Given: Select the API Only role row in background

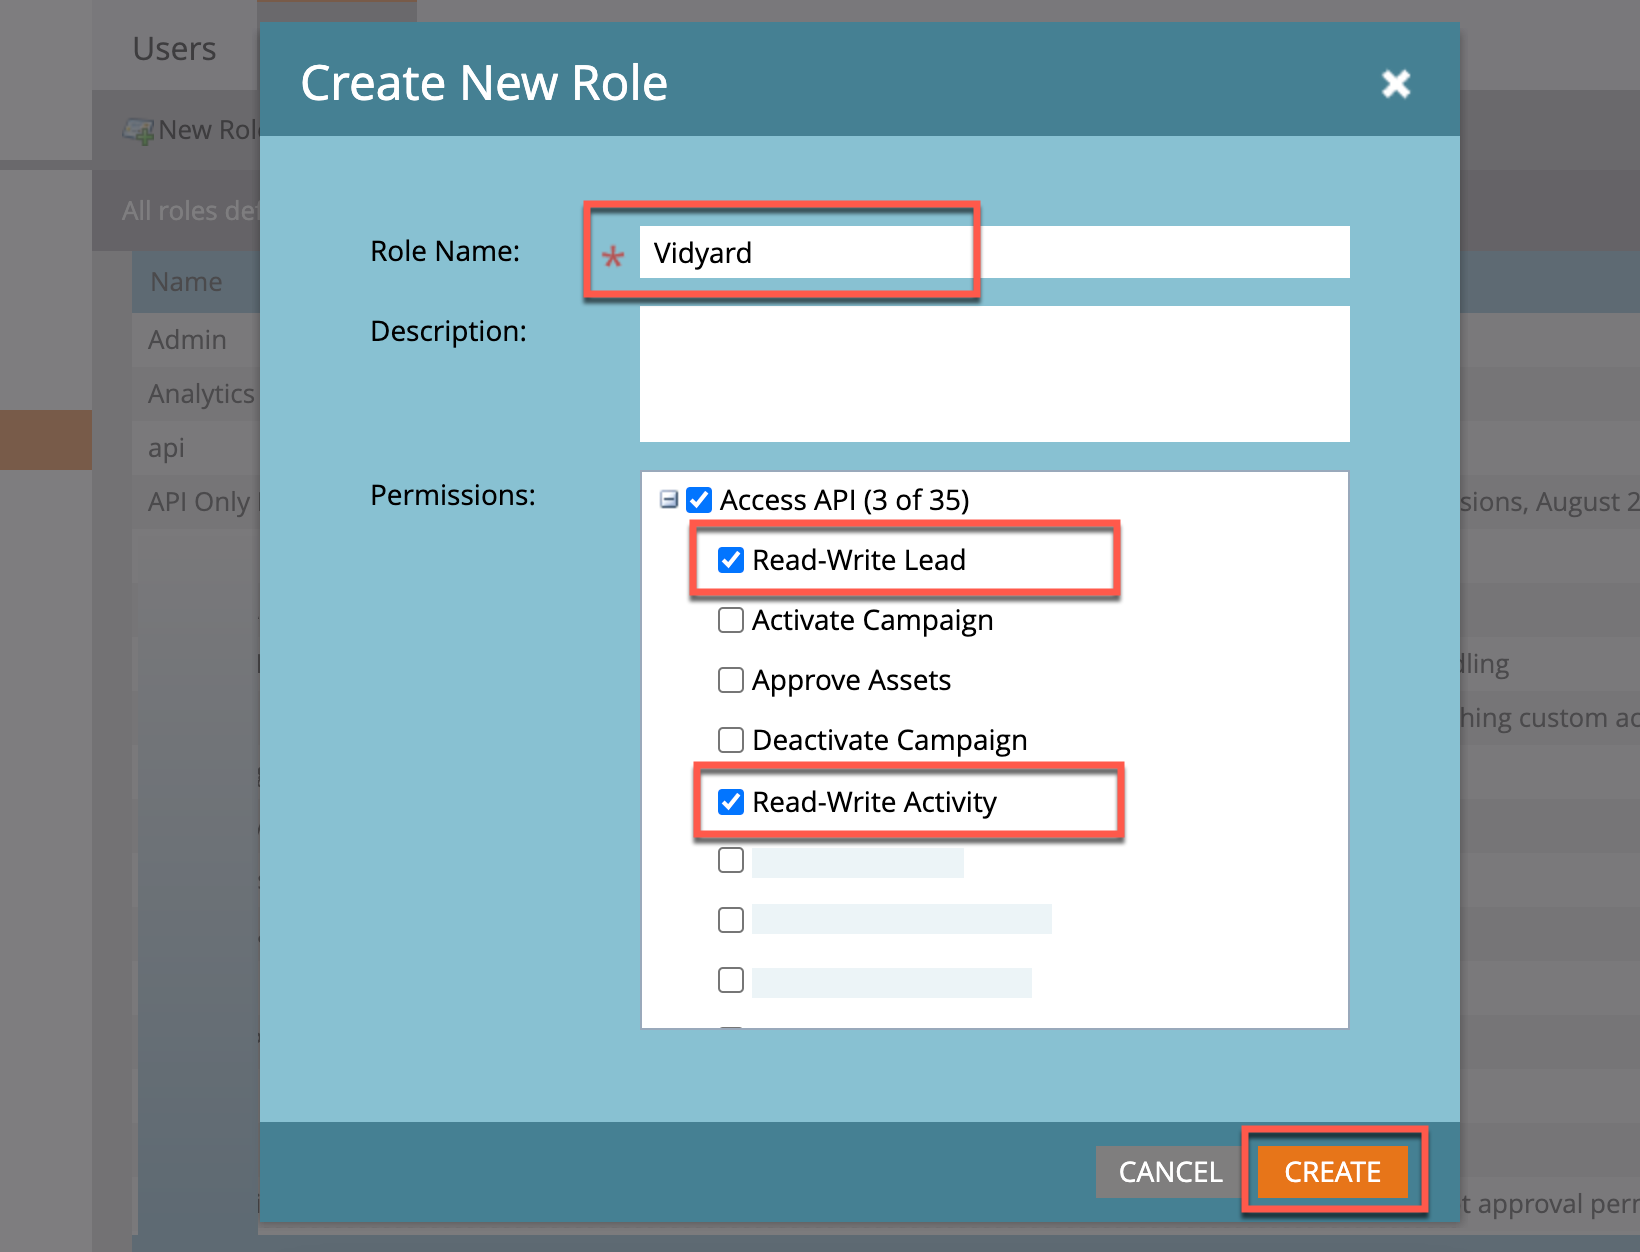Looking at the screenshot, I should click(196, 502).
